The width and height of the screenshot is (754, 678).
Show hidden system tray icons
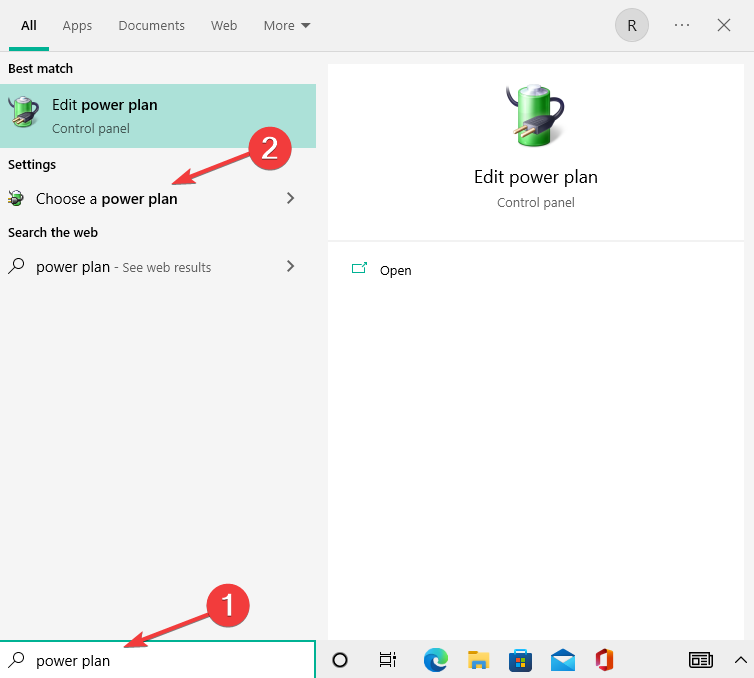[741, 660]
